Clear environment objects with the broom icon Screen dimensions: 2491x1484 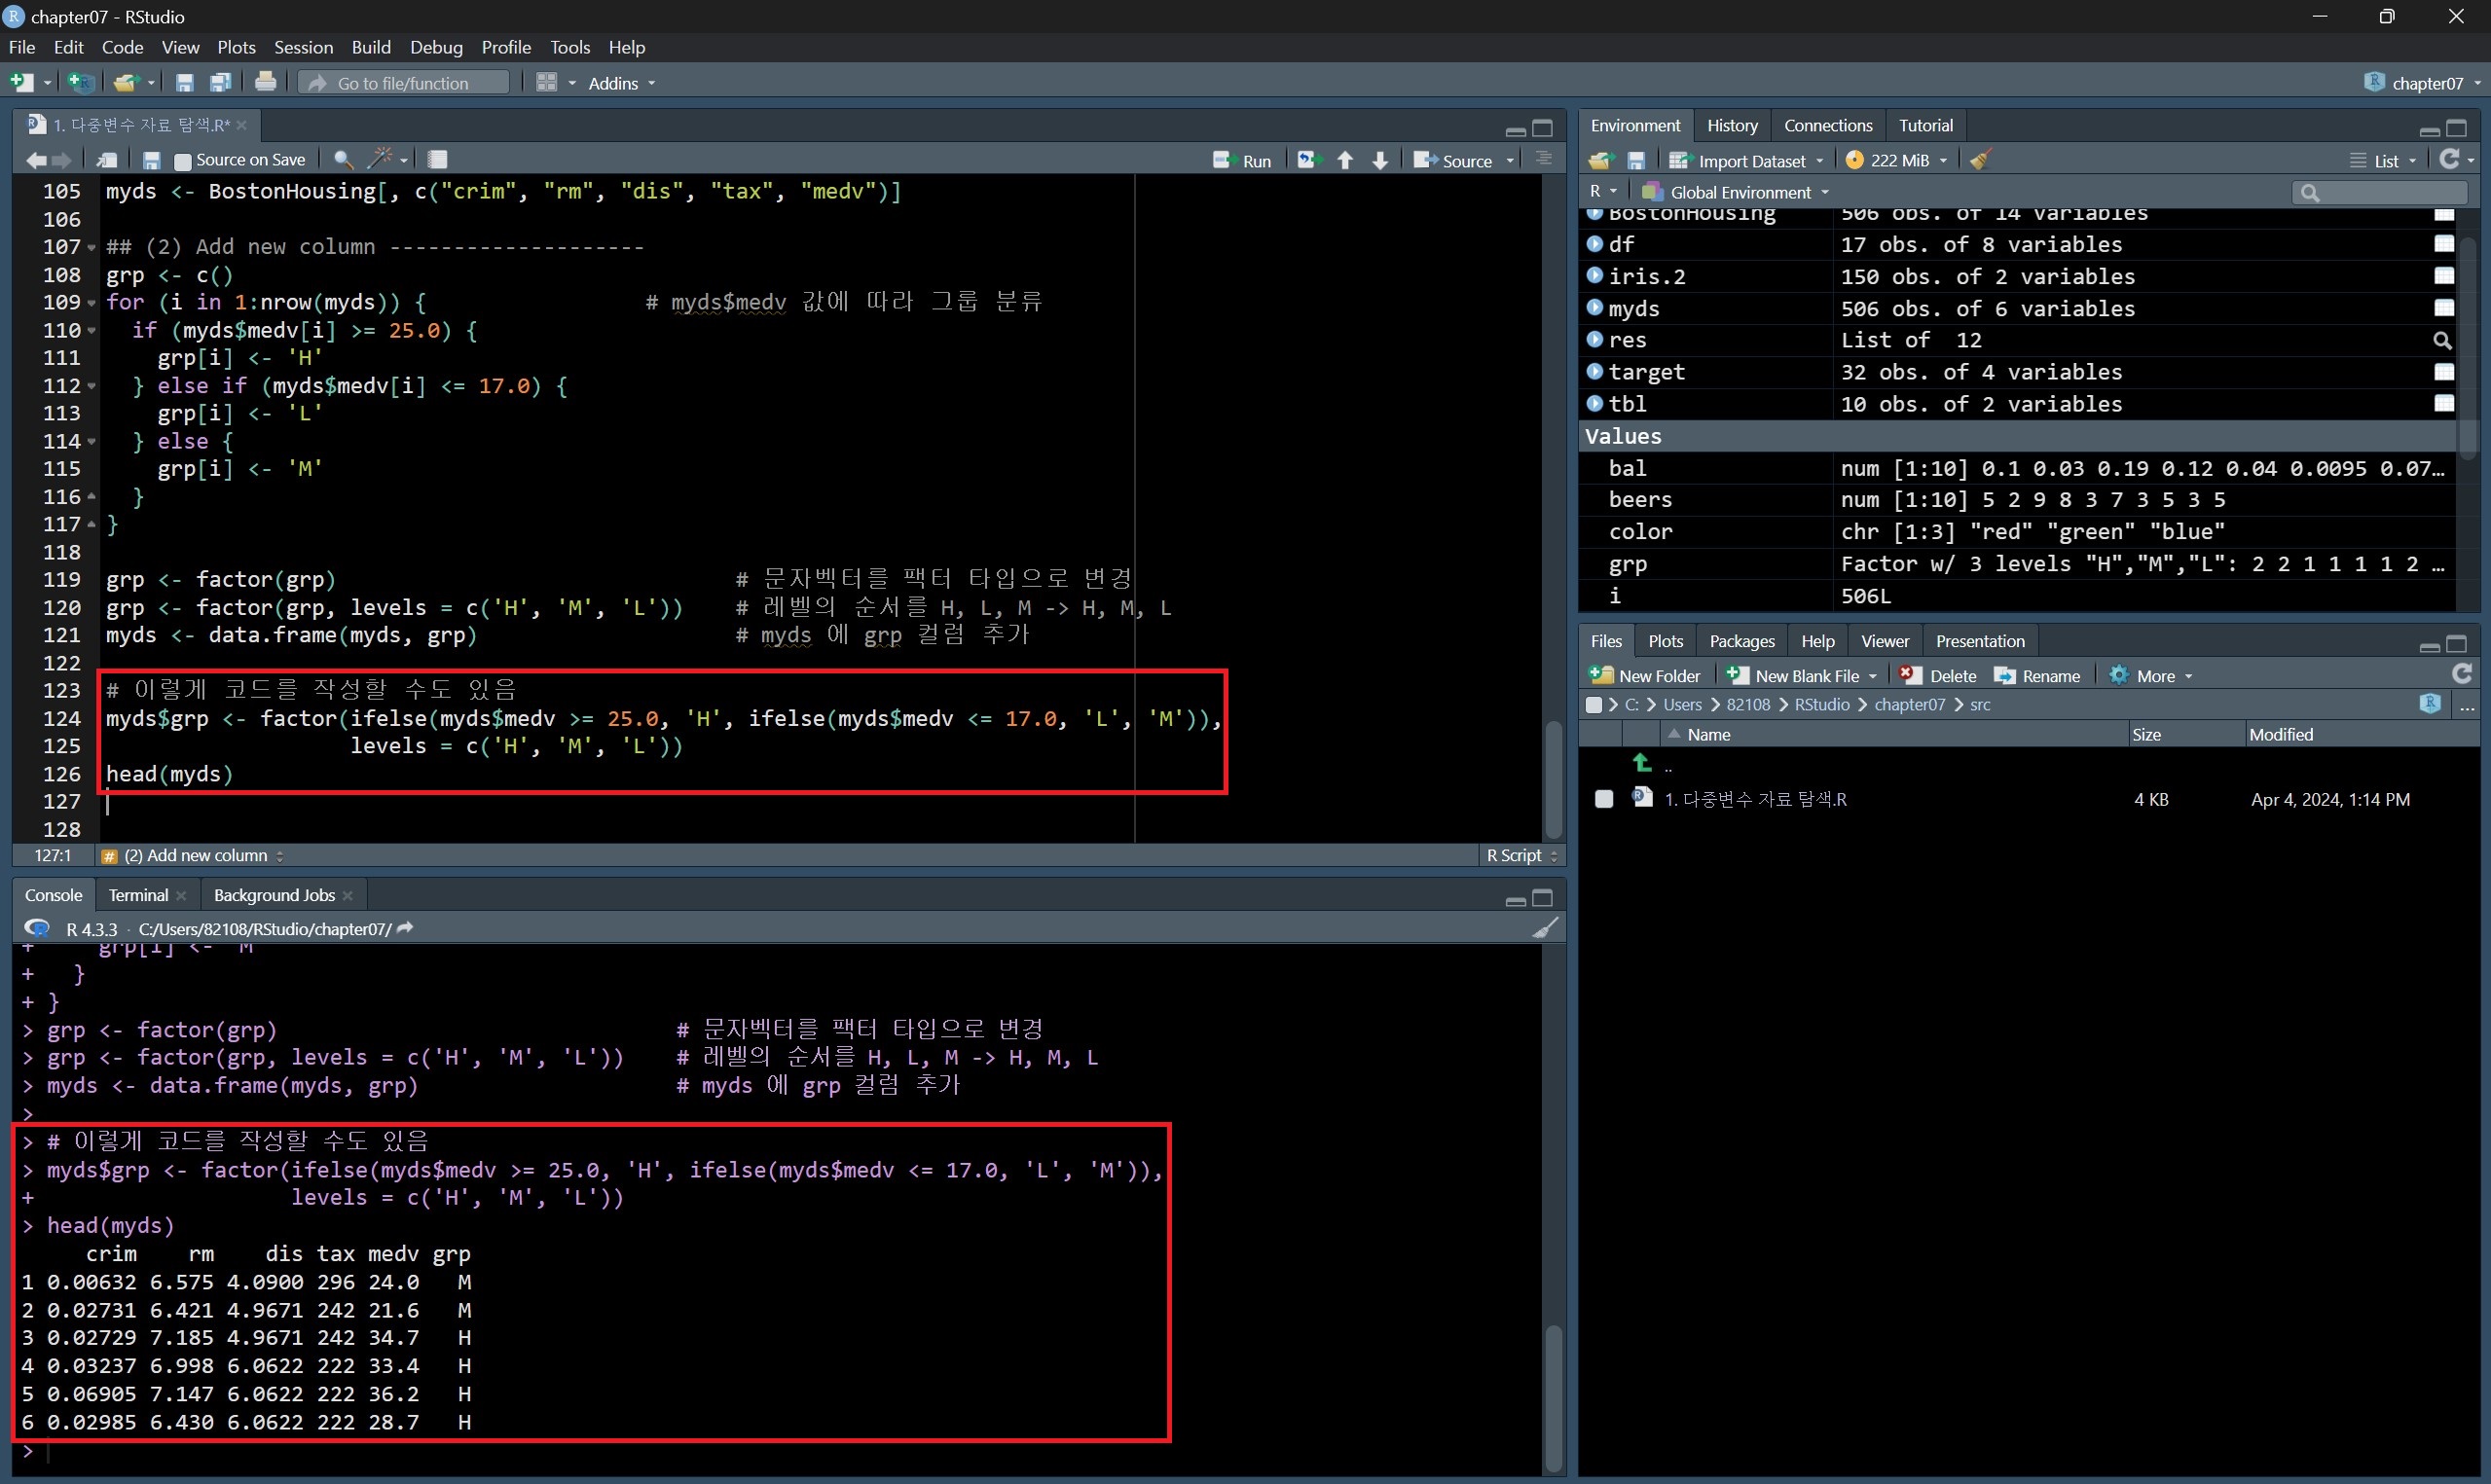[x=1980, y=160]
